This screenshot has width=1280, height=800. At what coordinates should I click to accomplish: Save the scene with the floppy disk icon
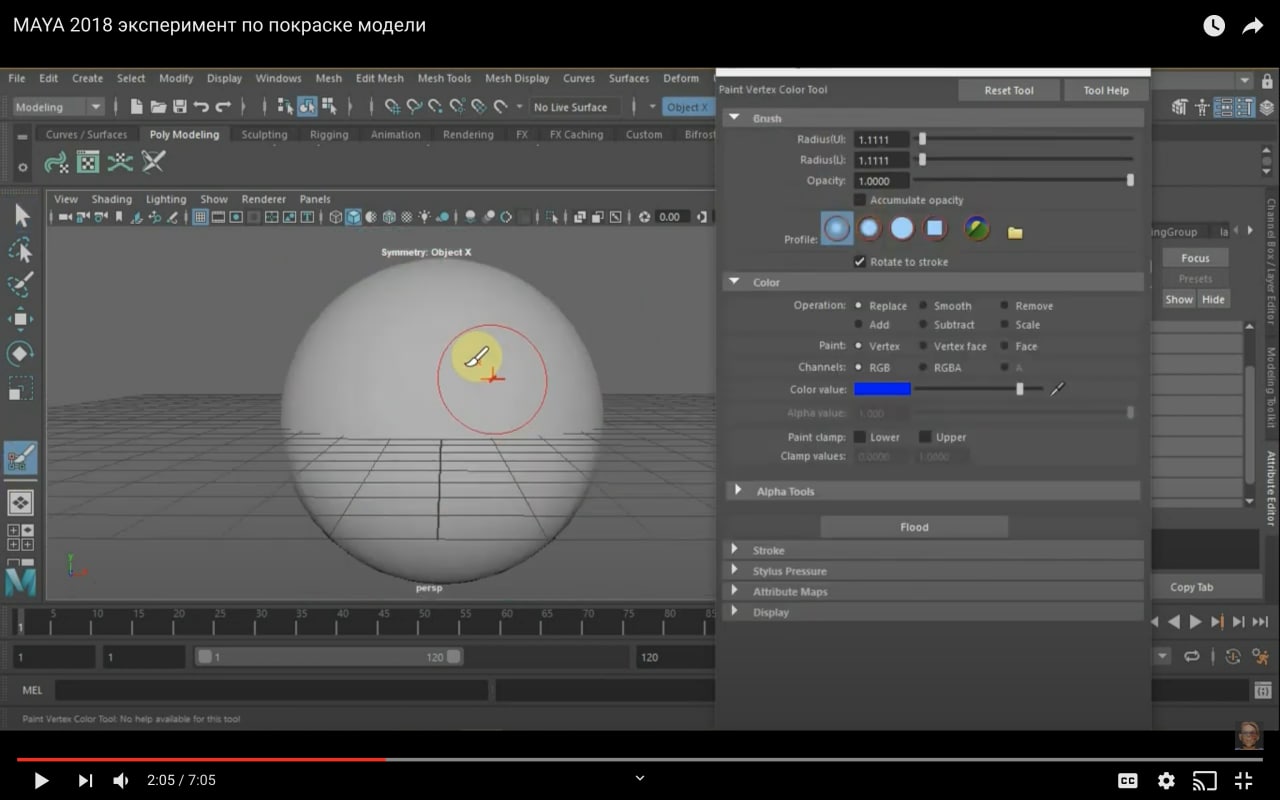[180, 107]
